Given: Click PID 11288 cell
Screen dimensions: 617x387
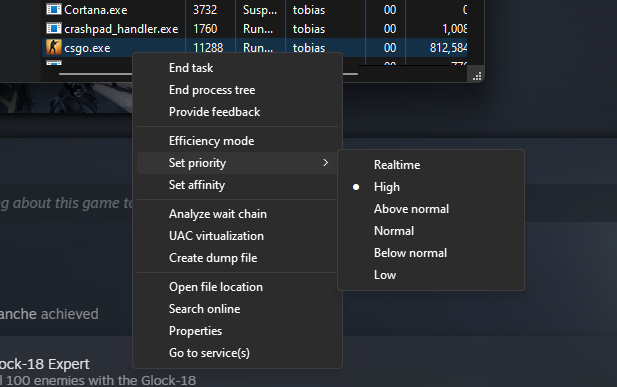Looking at the screenshot, I should (x=208, y=48).
